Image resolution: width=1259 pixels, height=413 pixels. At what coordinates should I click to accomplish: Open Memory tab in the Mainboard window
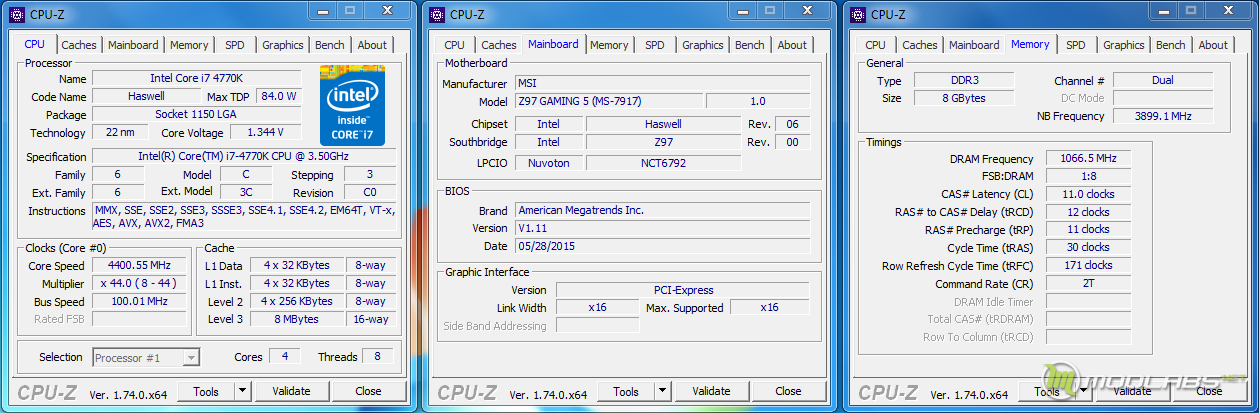point(609,45)
